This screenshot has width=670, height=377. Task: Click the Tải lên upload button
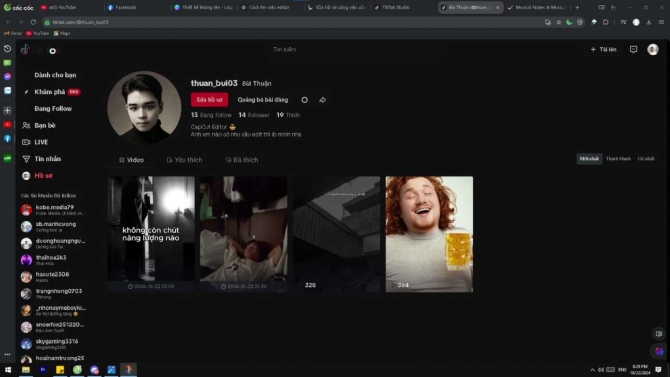(x=603, y=50)
